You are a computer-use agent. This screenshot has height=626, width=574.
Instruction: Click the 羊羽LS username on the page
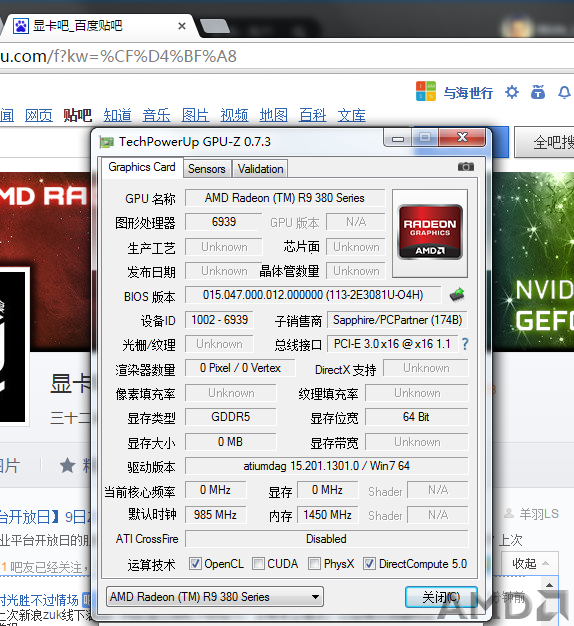pos(538,514)
